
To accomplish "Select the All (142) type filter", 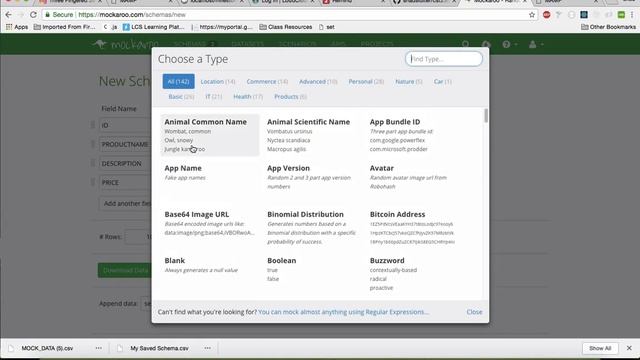I will 178,82.
